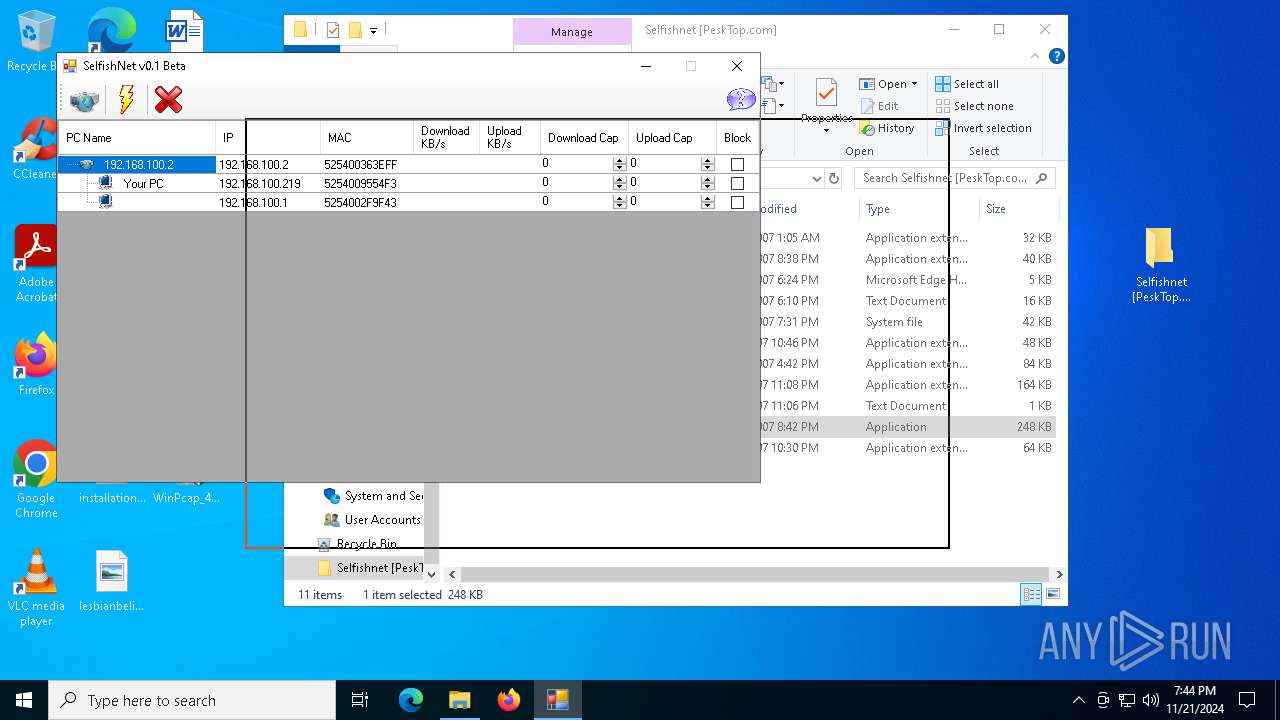The height and width of the screenshot is (720, 1280).
Task: Select the 248 KB Application file row
Action: [x=906, y=427]
